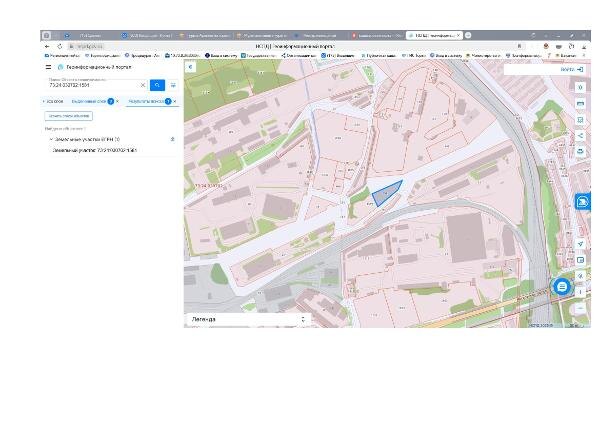Switch to the browser tab with the red icon
This screenshot has height=424, width=600.
point(377,35)
